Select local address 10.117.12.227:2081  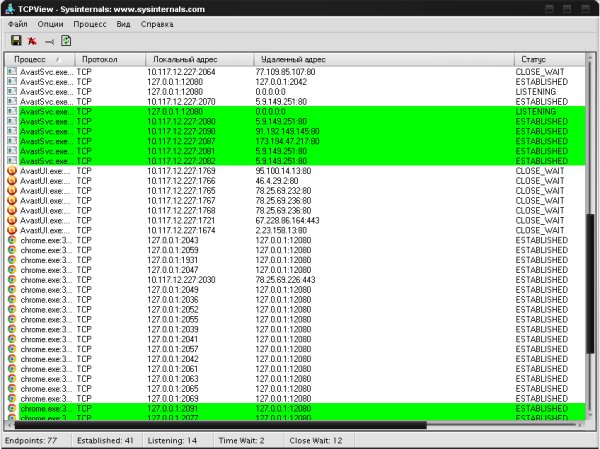181,151
